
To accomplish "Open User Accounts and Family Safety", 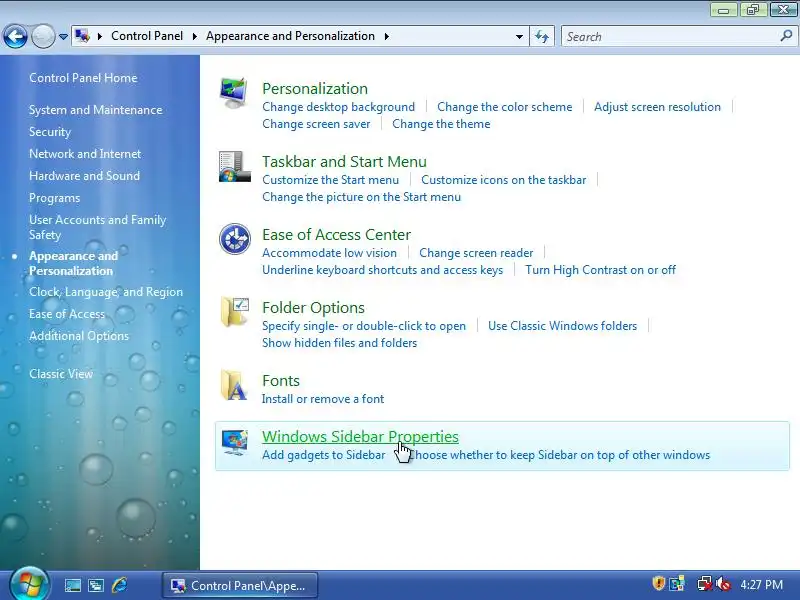I will tap(97, 228).
